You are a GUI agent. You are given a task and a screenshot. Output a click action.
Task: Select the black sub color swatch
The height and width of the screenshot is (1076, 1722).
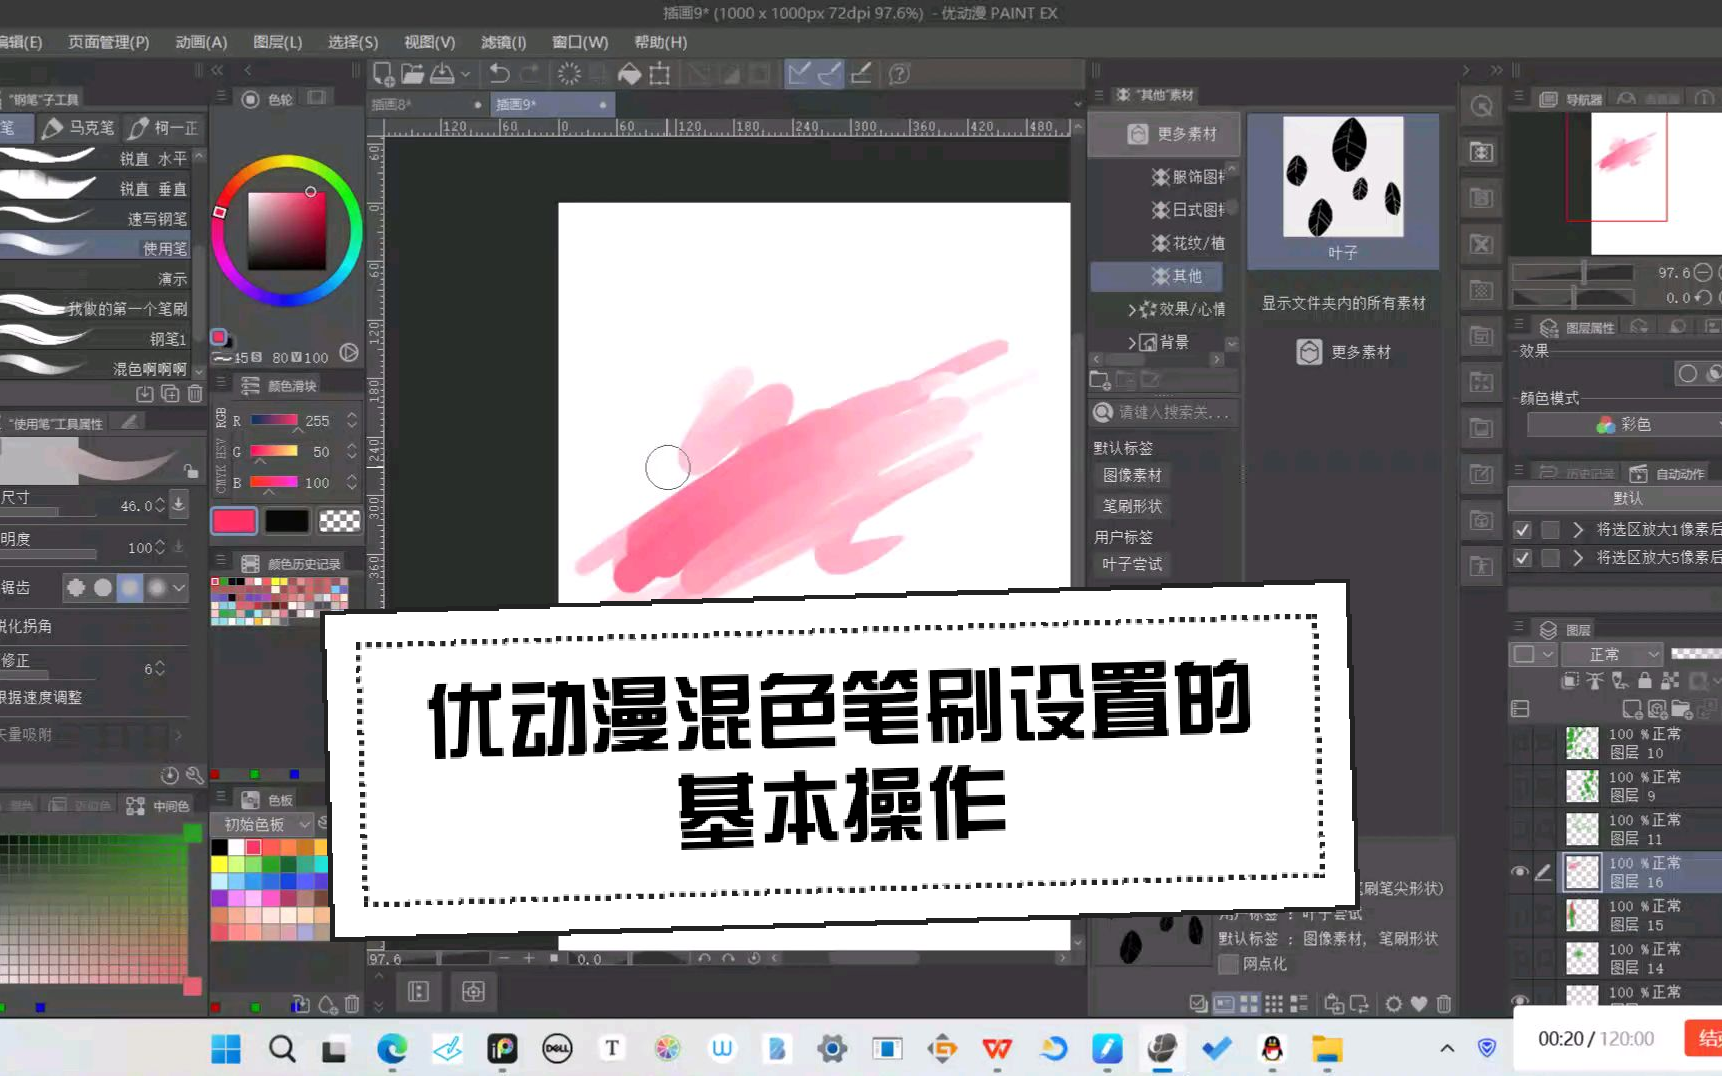point(286,521)
